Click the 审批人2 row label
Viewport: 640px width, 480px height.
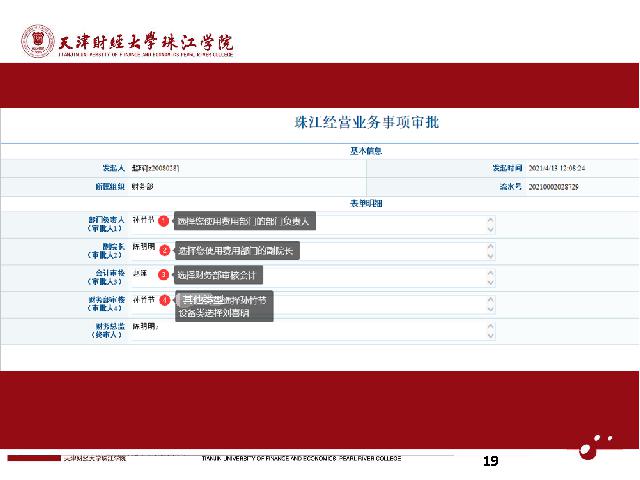point(106,251)
